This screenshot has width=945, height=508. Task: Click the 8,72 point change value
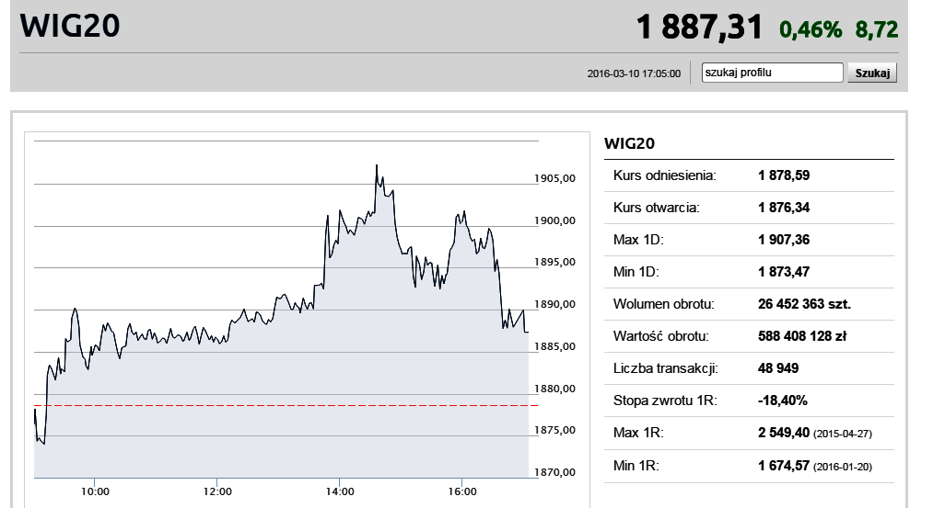click(x=876, y=30)
